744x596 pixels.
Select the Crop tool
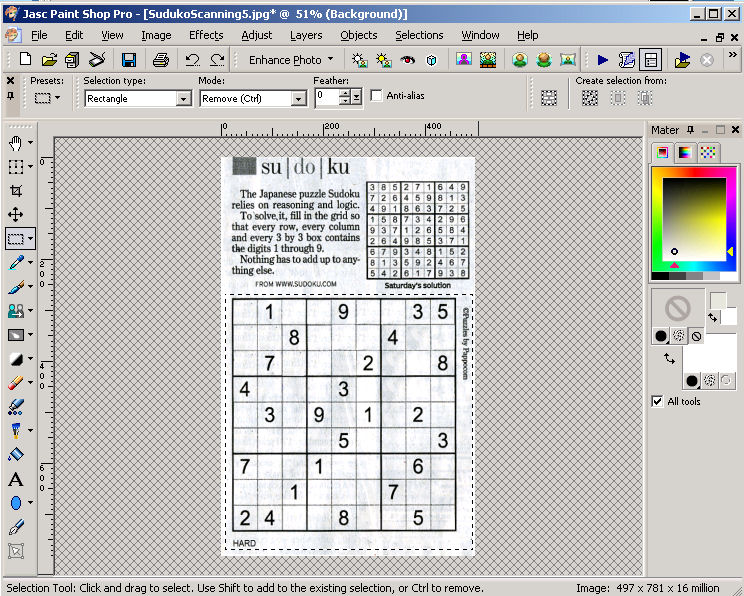click(15, 191)
